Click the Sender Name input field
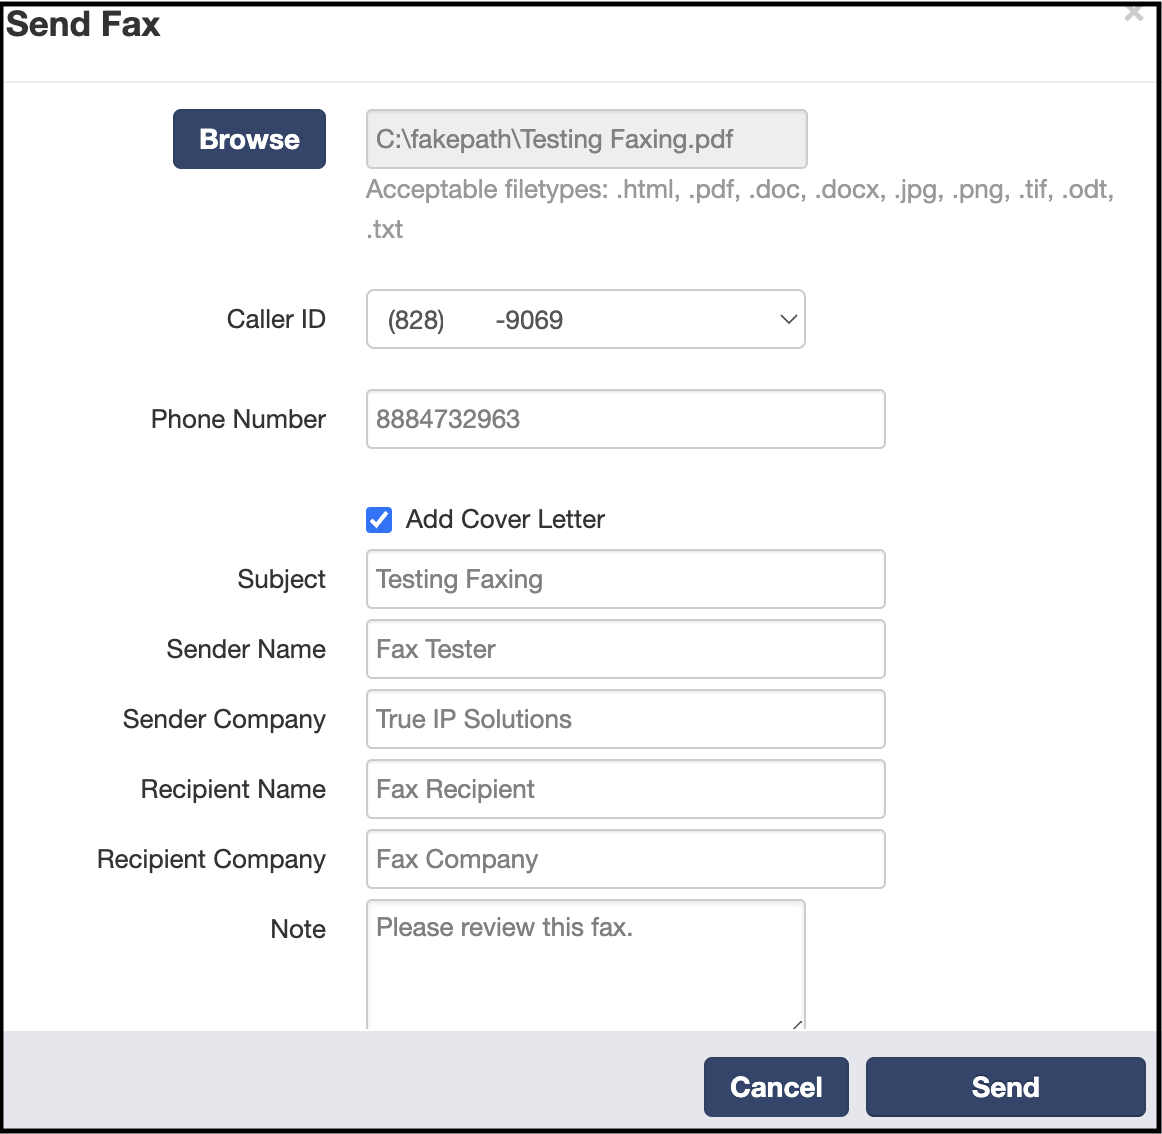1162x1134 pixels. pos(625,649)
